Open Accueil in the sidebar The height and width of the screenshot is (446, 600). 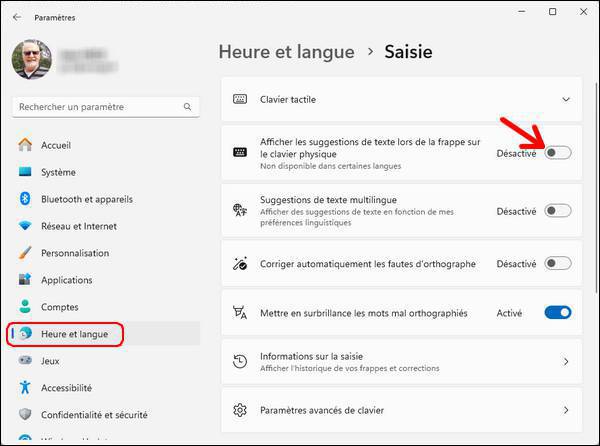click(106, 145)
